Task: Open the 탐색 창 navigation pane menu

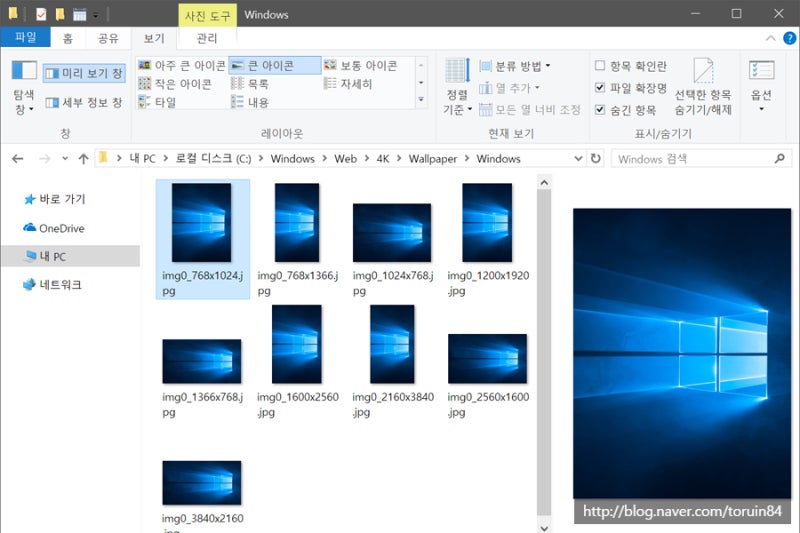Action: (24, 88)
